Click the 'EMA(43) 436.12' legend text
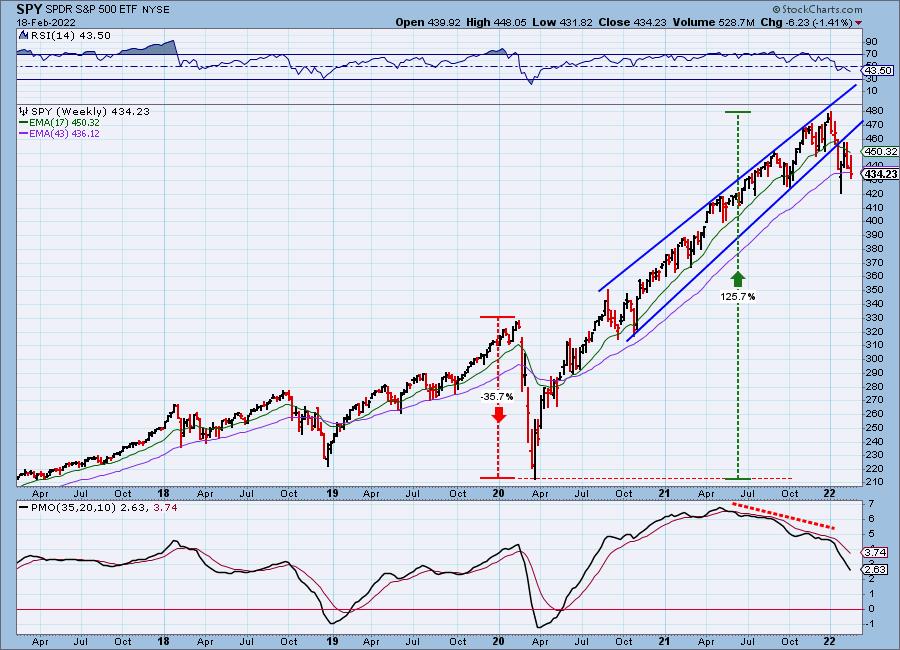Image resolution: width=900 pixels, height=650 pixels. tap(64, 134)
